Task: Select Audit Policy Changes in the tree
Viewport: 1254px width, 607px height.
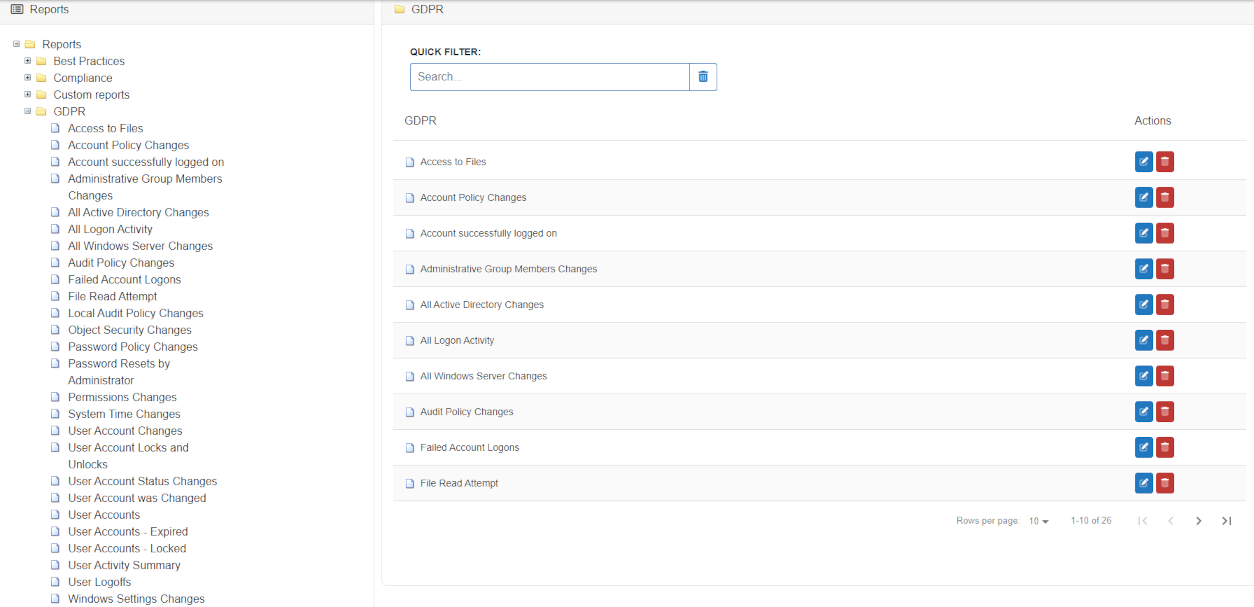Action: click(x=121, y=263)
